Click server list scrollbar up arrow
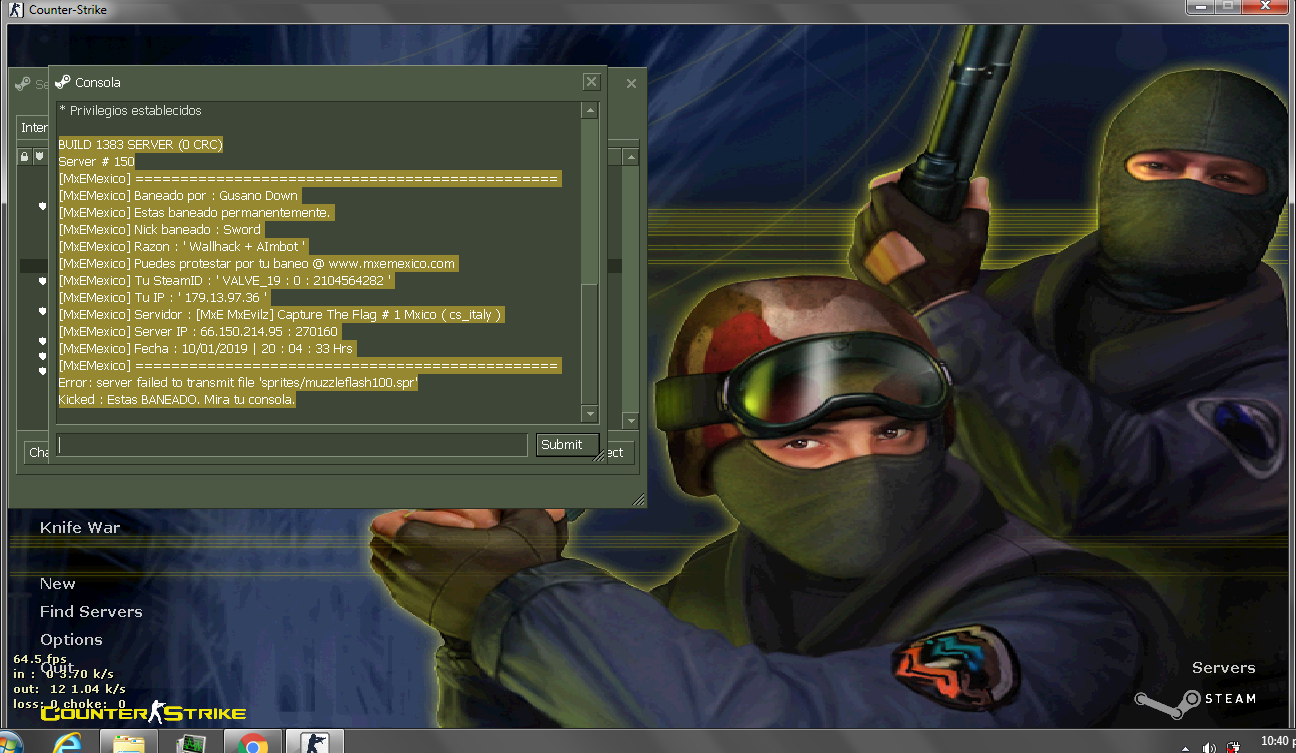 pos(631,157)
